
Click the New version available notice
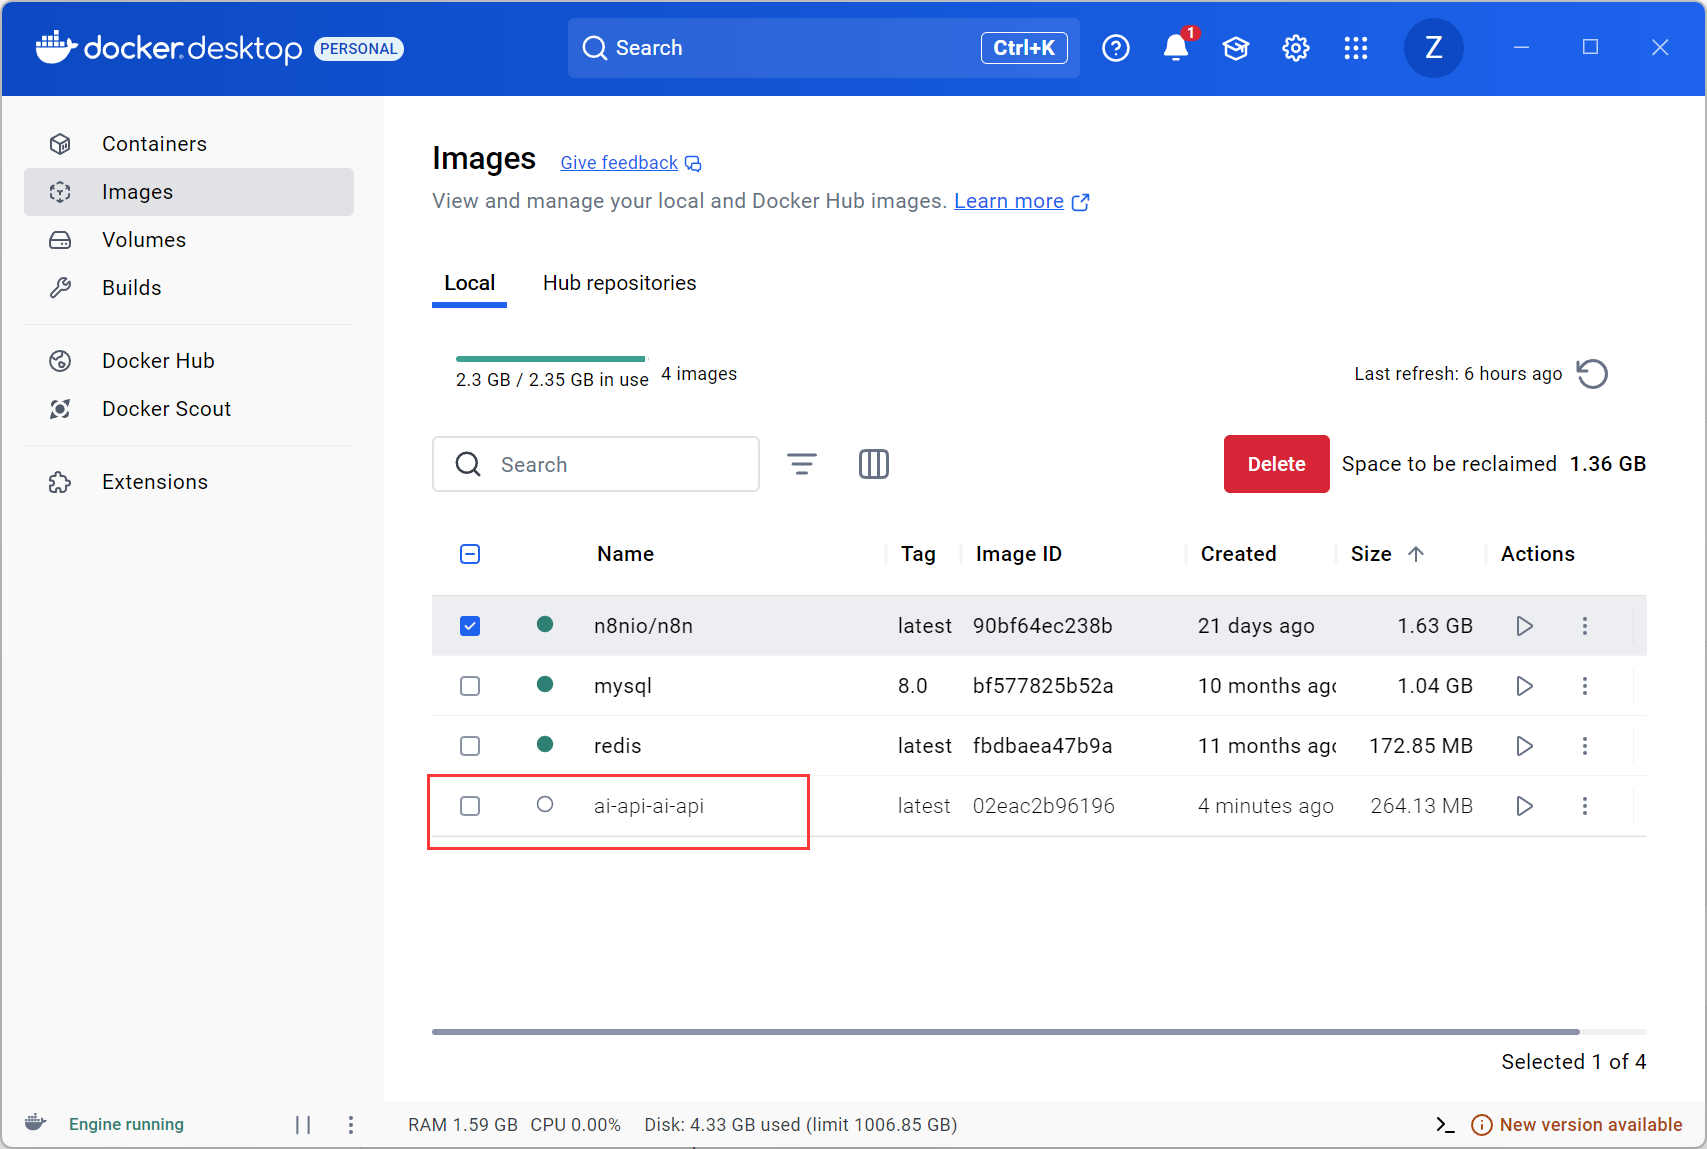click(1577, 1125)
